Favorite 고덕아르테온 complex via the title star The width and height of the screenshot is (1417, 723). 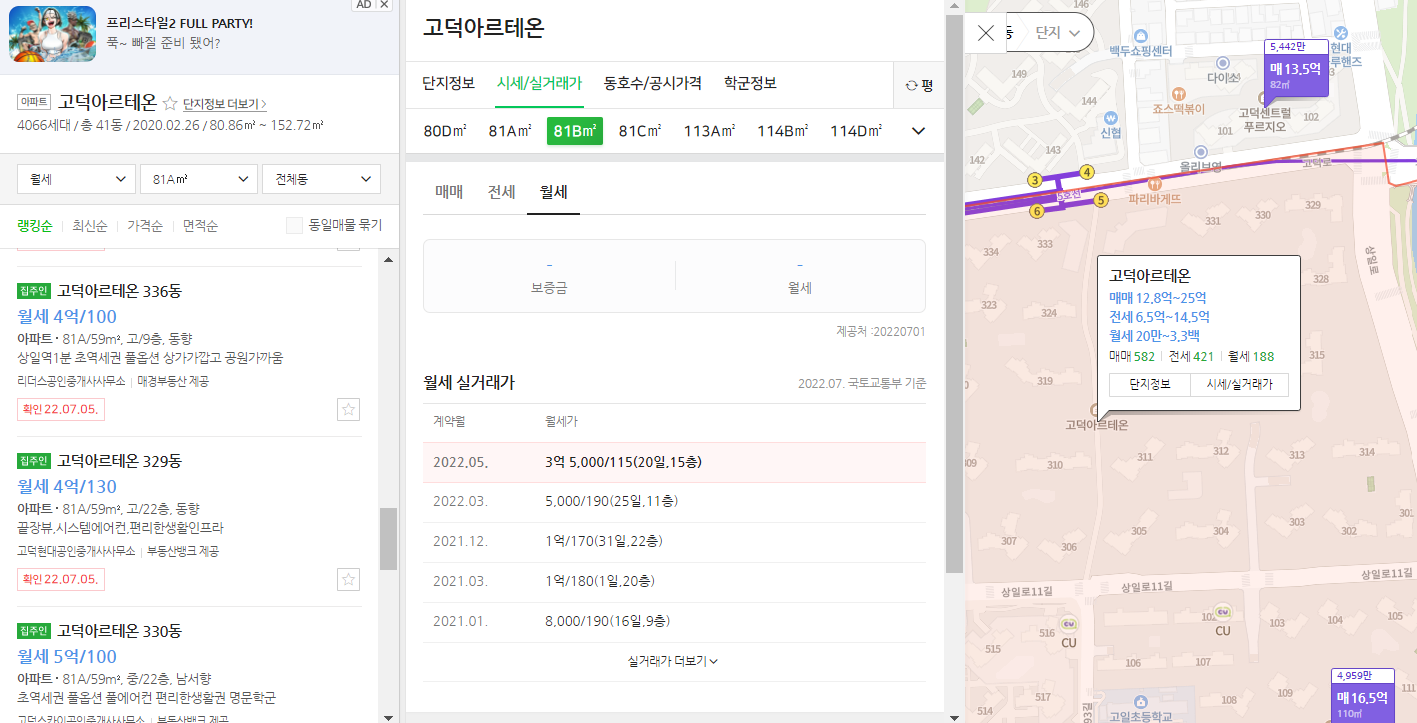[170, 103]
